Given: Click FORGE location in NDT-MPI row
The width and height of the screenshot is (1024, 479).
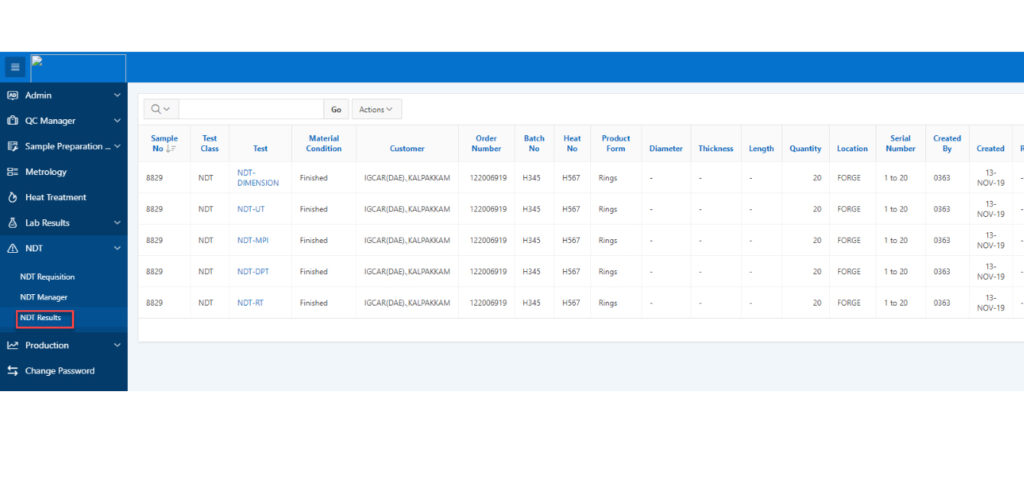Looking at the screenshot, I should 848,240.
